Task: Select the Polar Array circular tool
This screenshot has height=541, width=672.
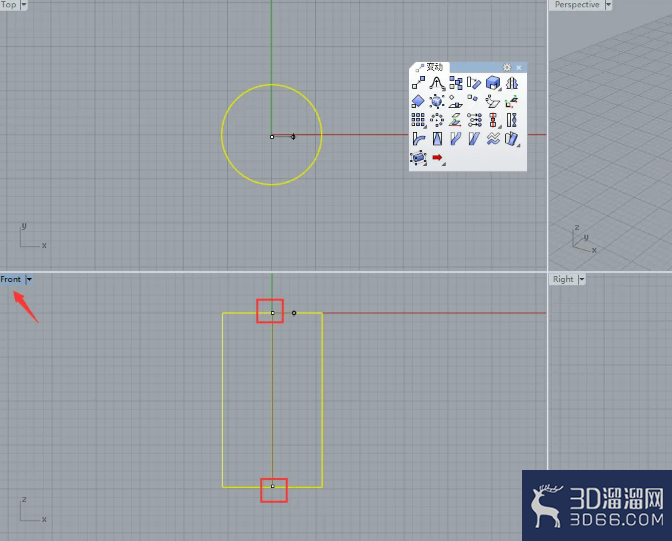Action: 437,120
